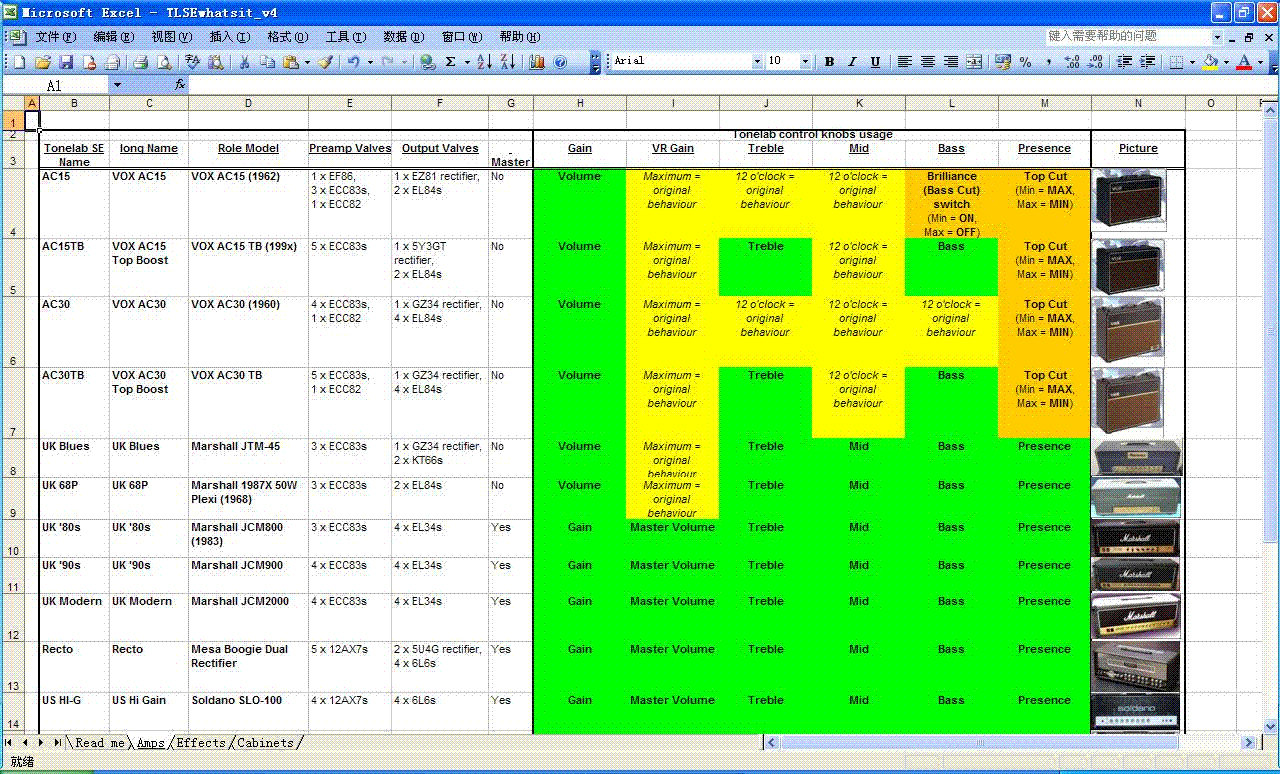This screenshot has width=1280, height=774.
Task: Switch to the Cabinets sheet tab
Action: coord(265,743)
